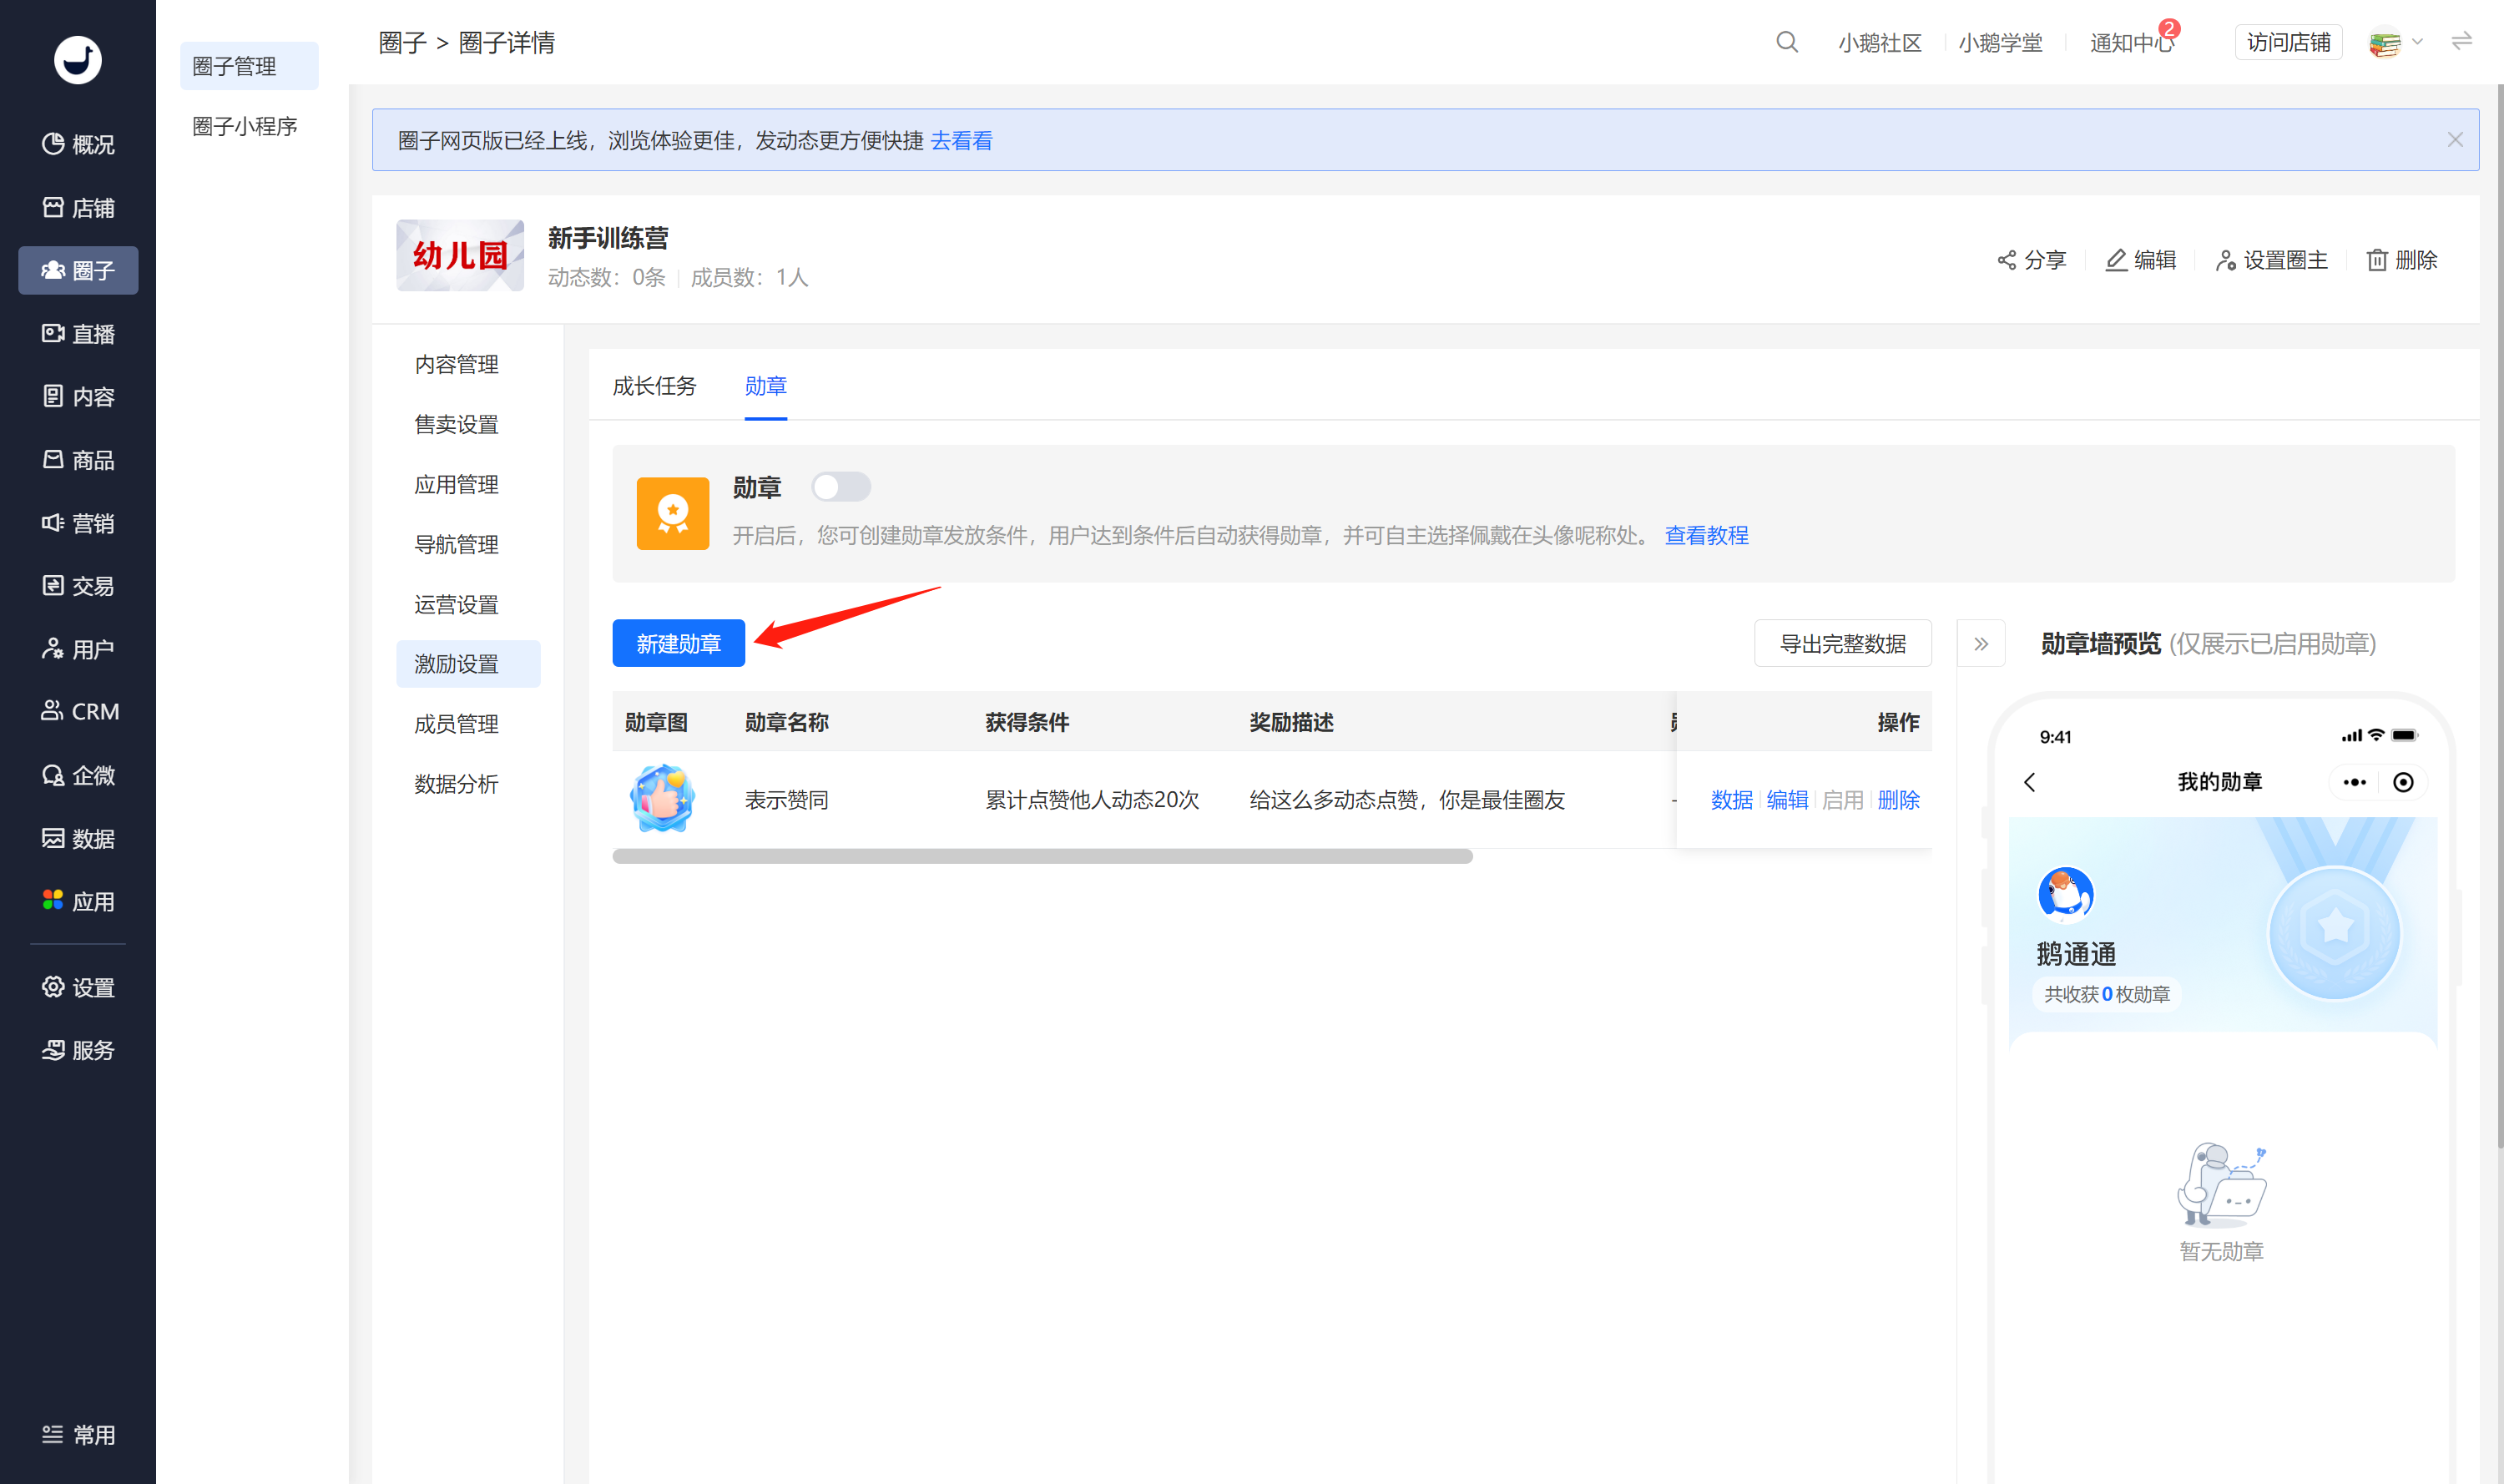Click the 设置圈主 owner icon
Image resolution: width=2504 pixels, height=1484 pixels.
[x=2225, y=260]
